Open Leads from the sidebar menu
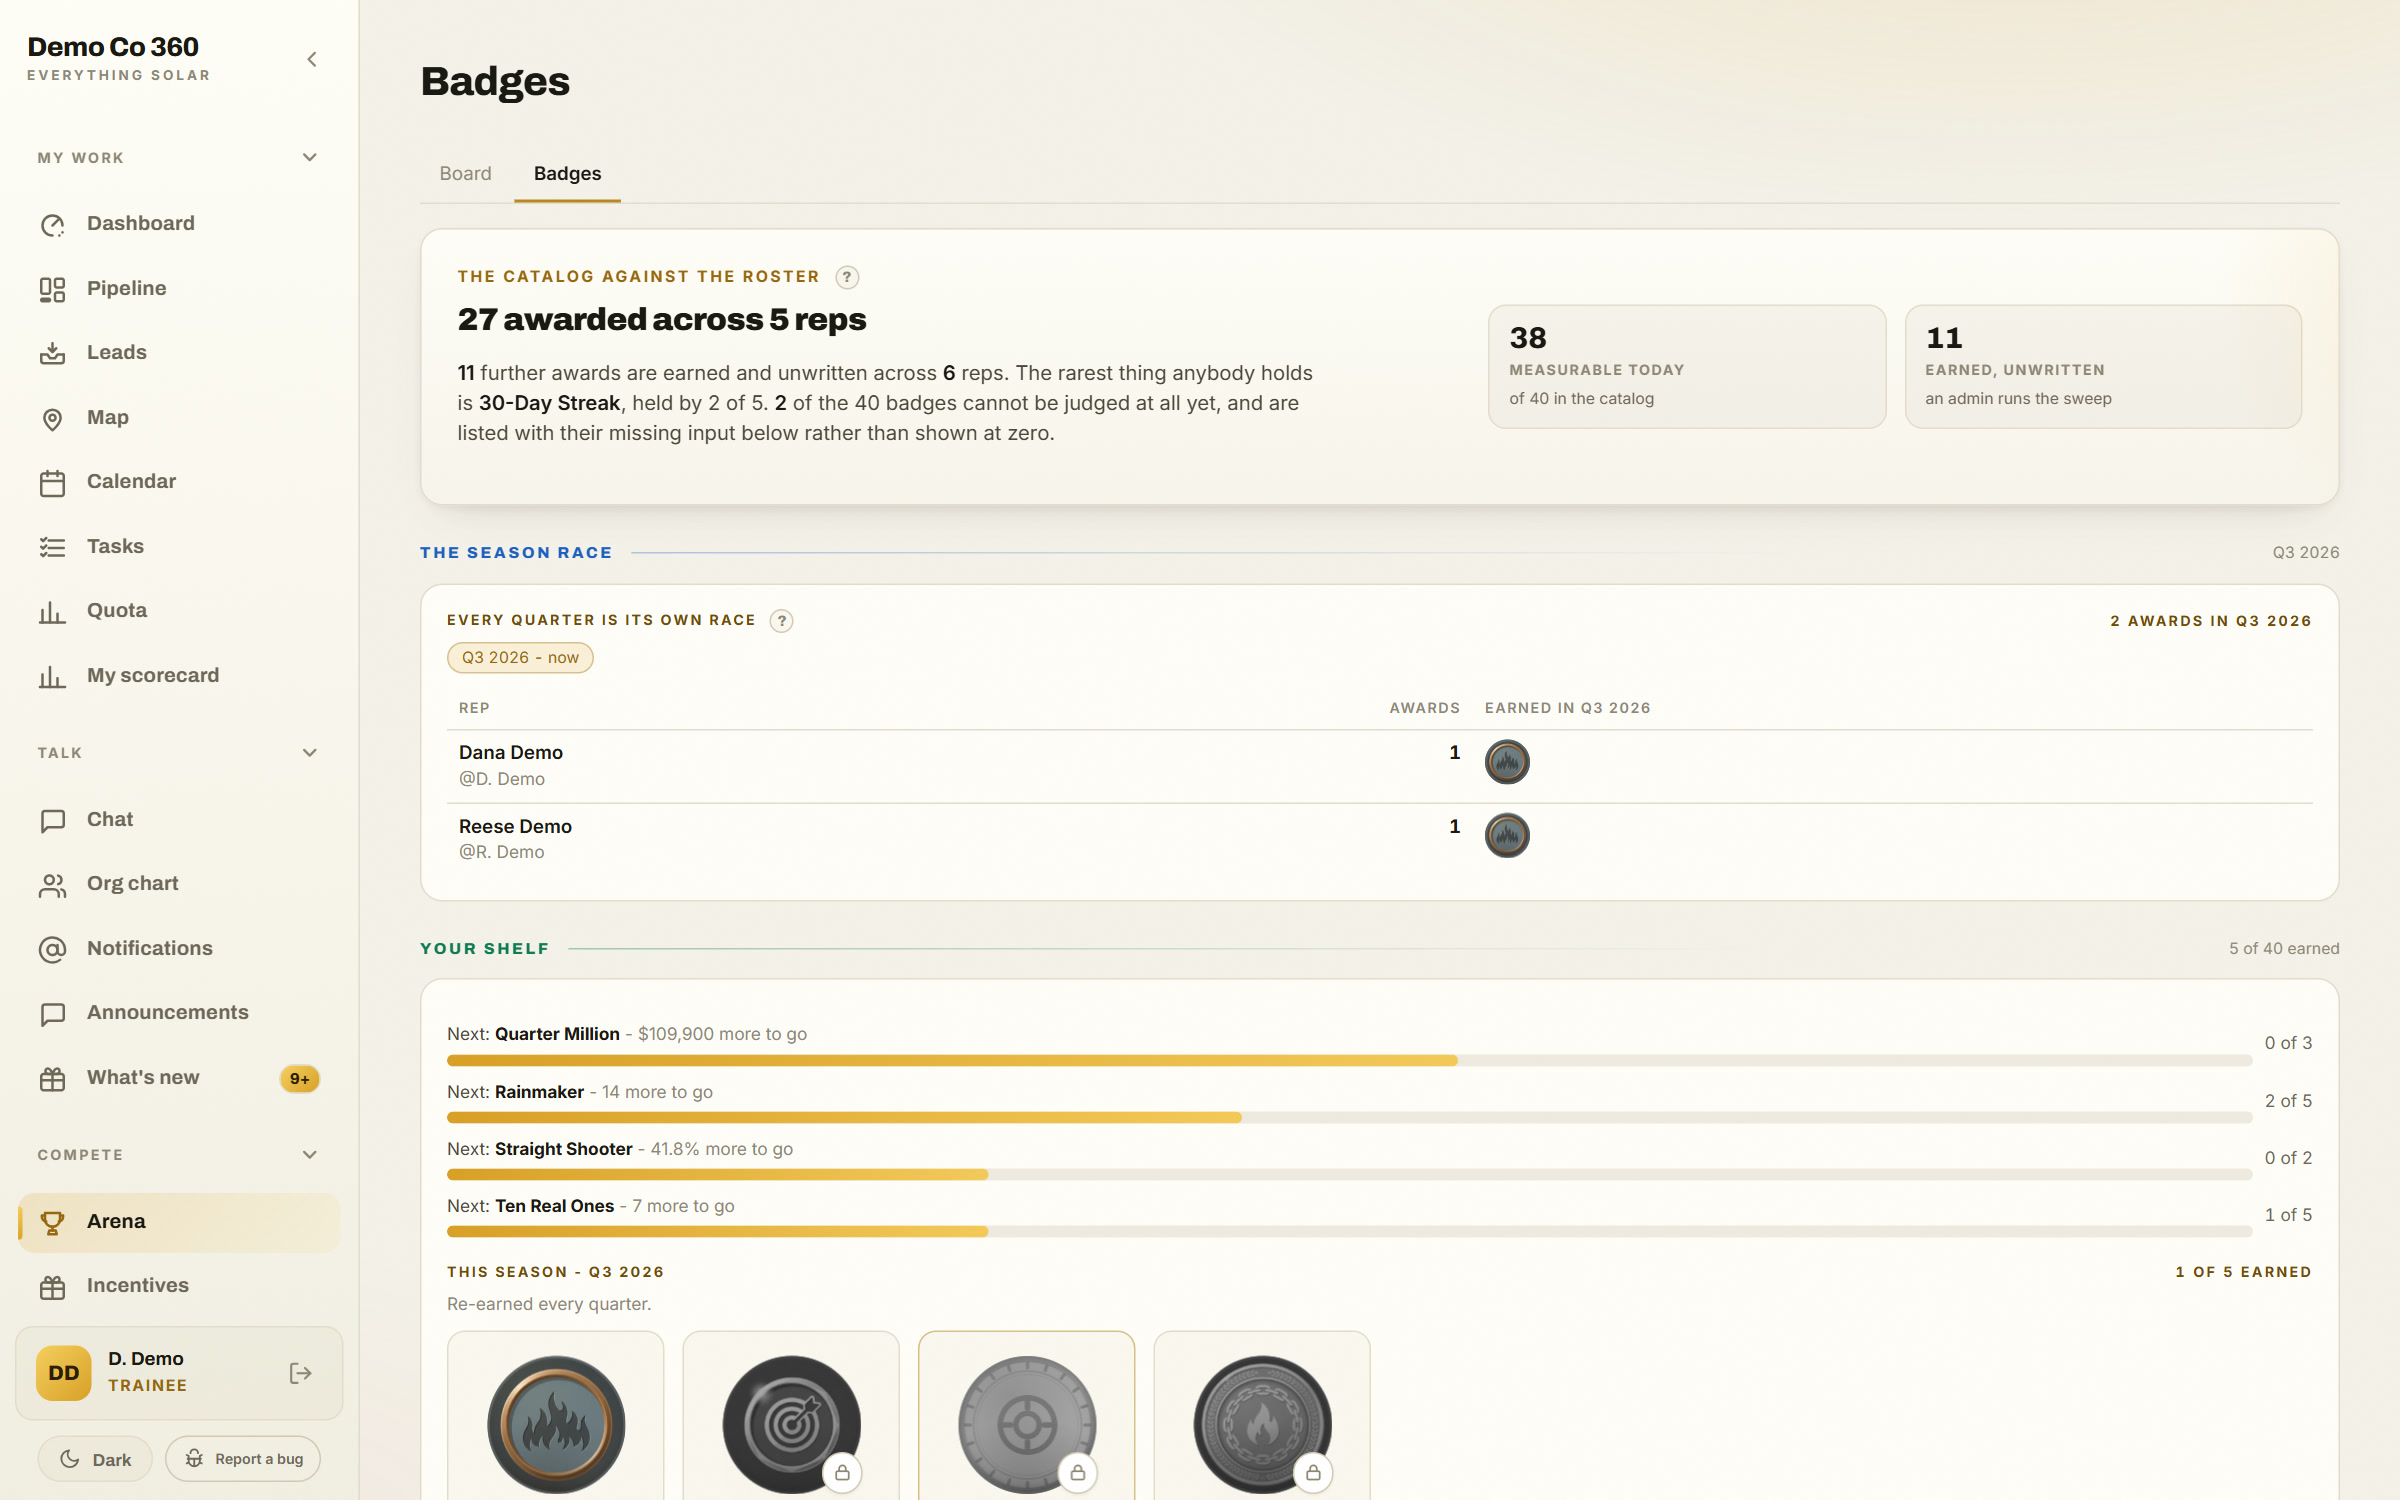This screenshot has height=1500, width=2400. tap(179, 353)
